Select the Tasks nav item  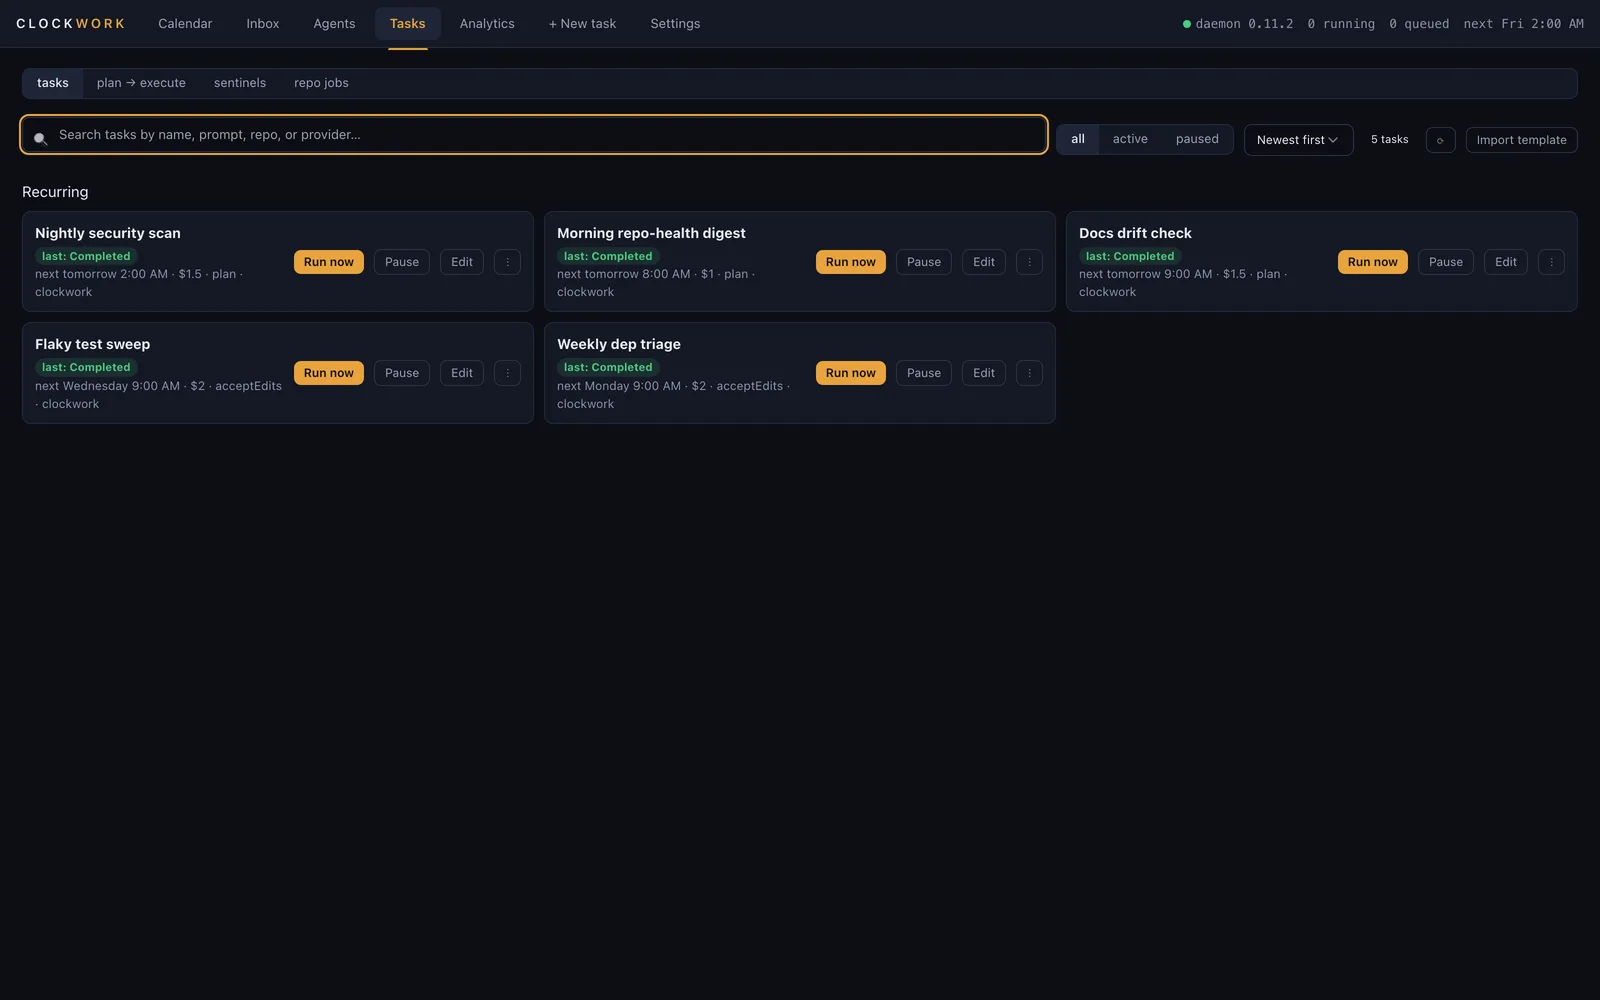point(407,24)
